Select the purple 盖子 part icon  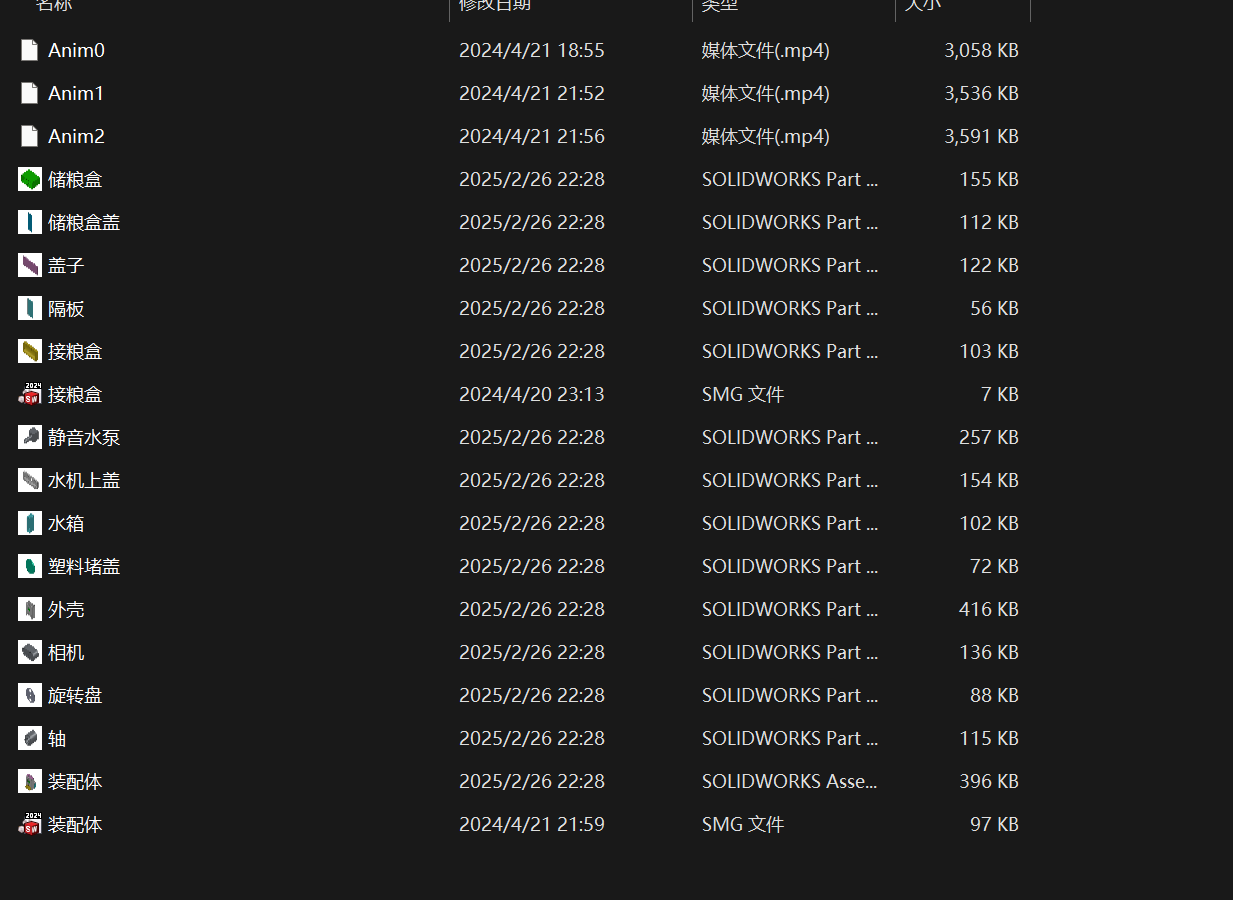30,265
